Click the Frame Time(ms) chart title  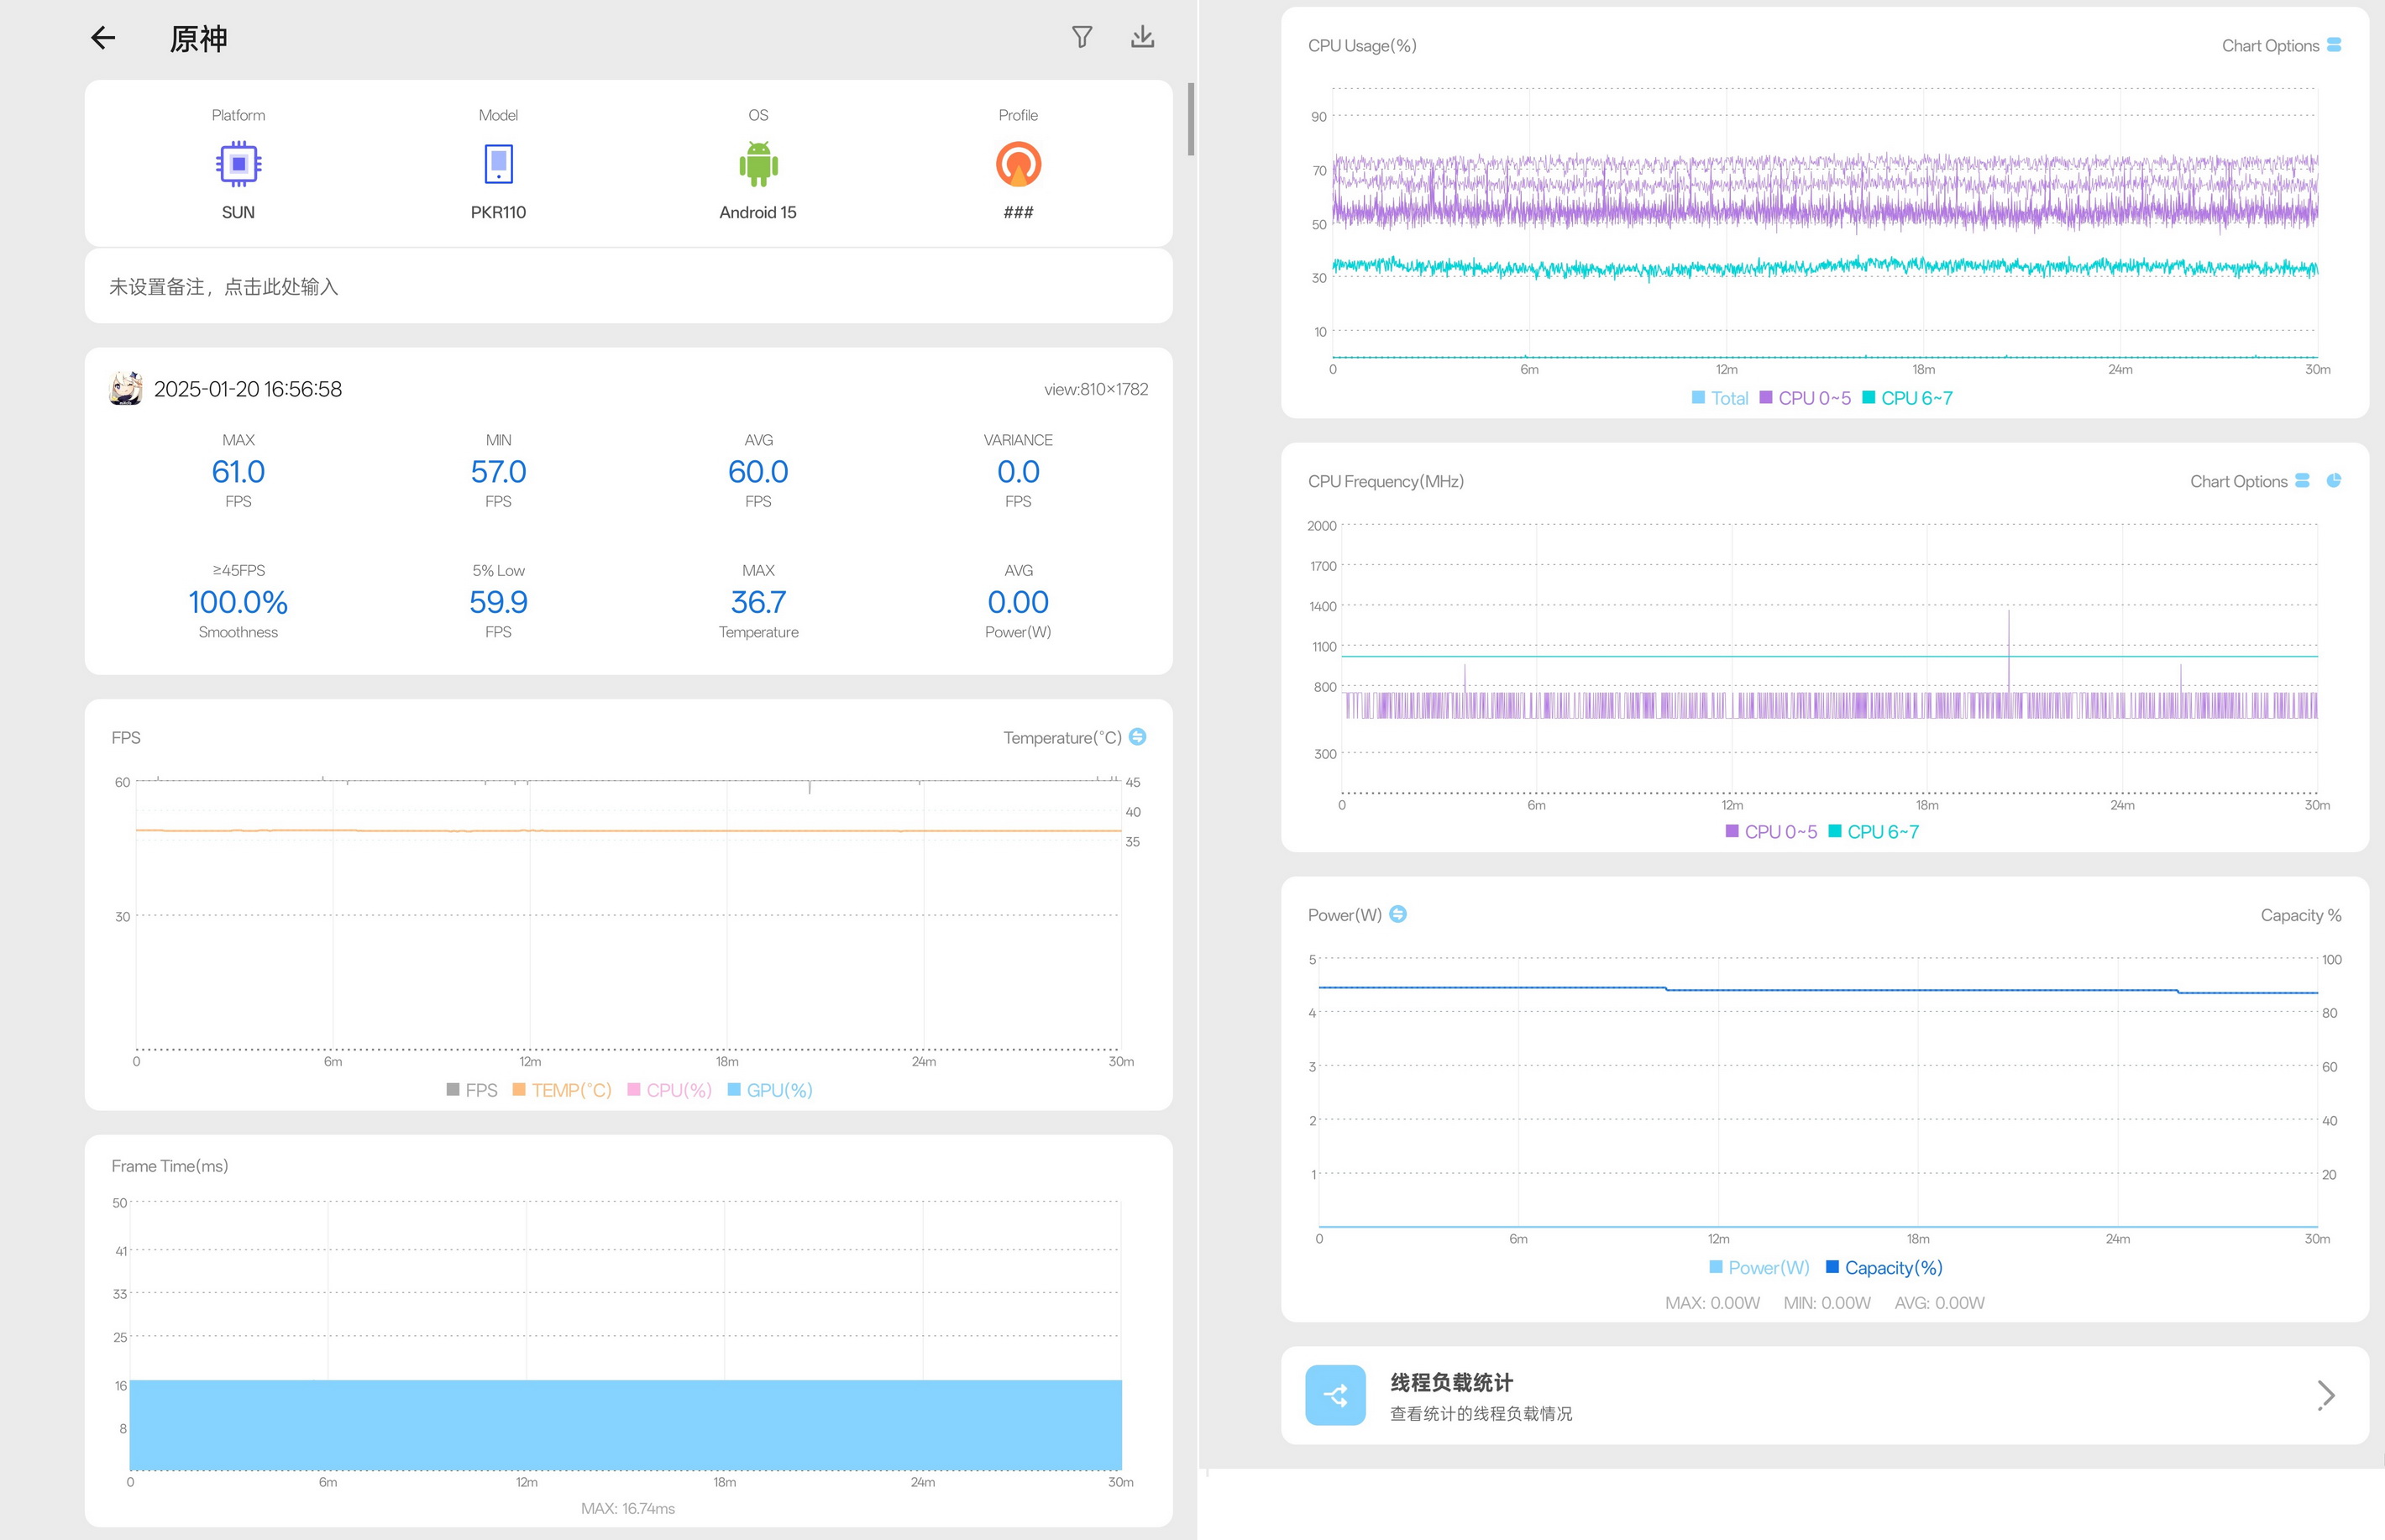pos(170,1166)
